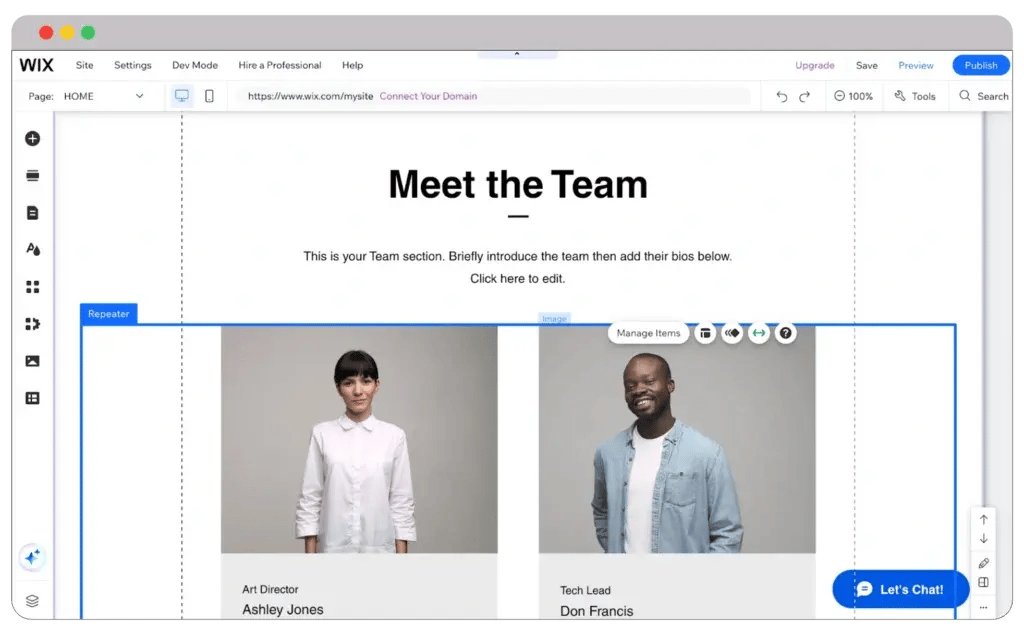Expand the Page HOME dropdown
This screenshot has width=1024, height=635.
(x=139, y=97)
